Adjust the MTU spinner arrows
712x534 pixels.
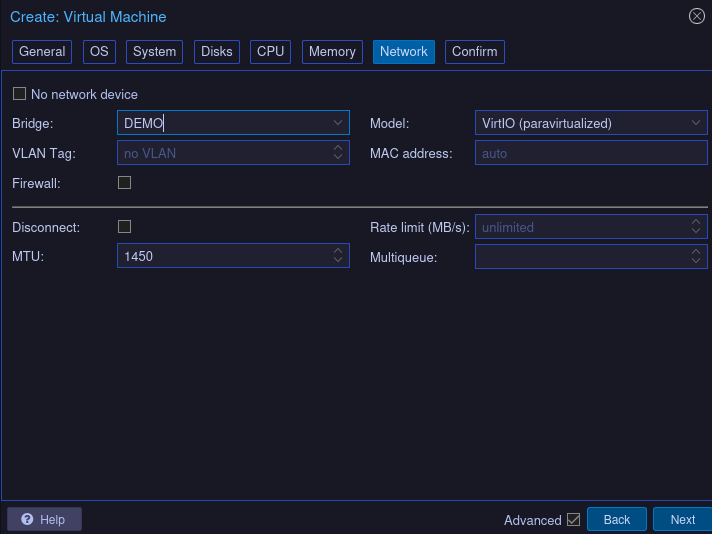point(338,256)
